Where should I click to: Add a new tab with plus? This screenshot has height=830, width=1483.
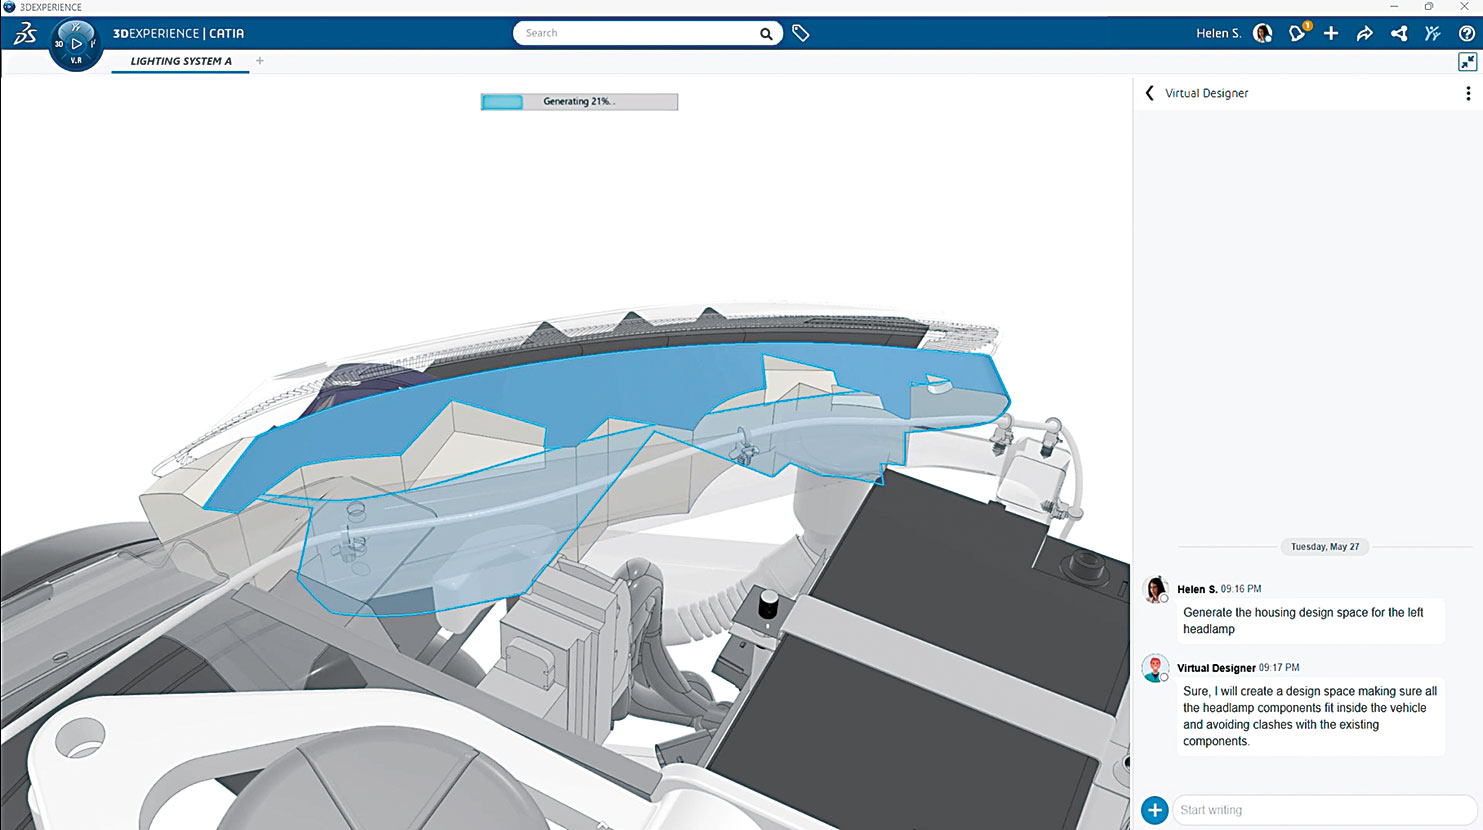pos(260,61)
